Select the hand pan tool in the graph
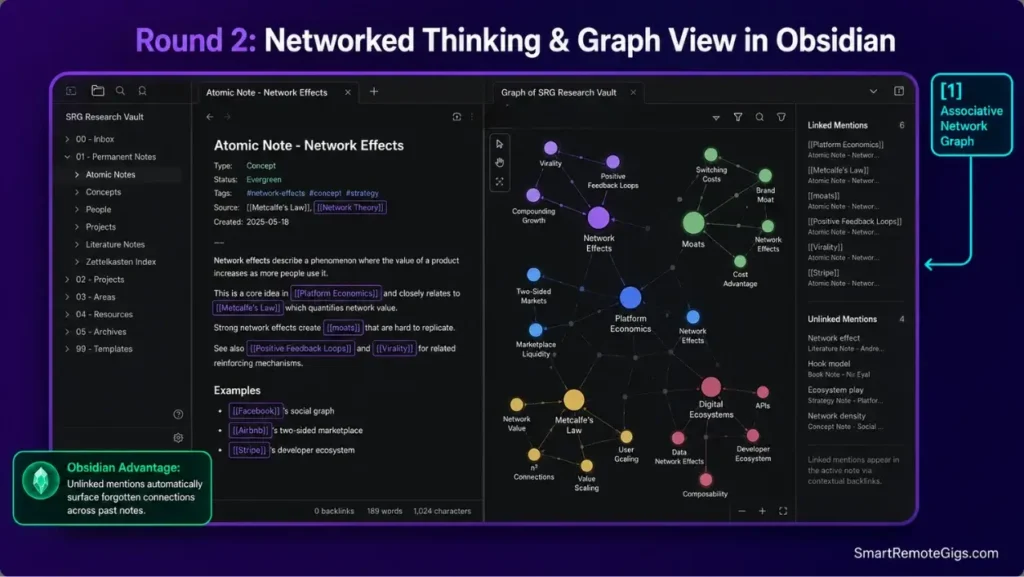The height and width of the screenshot is (577, 1024). (500, 163)
